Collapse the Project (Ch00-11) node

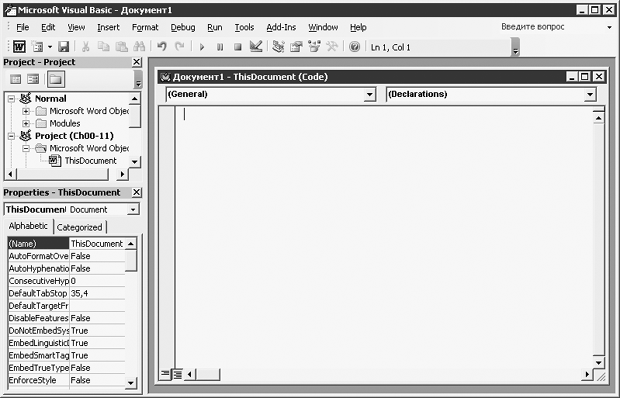(12, 136)
